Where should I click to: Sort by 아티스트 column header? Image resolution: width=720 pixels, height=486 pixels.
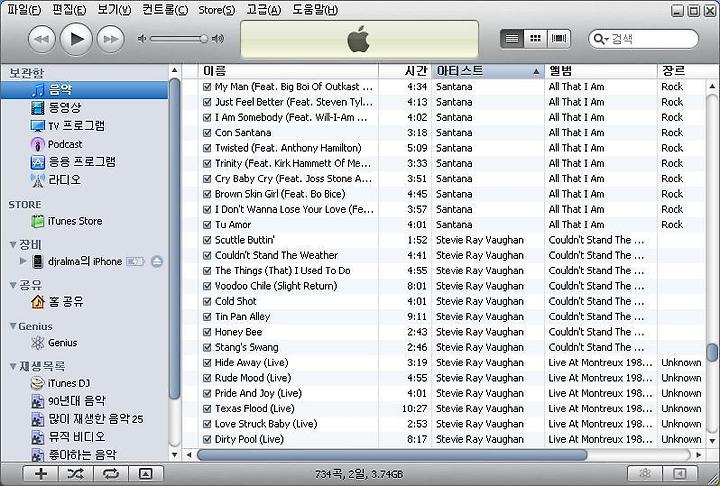coord(488,71)
